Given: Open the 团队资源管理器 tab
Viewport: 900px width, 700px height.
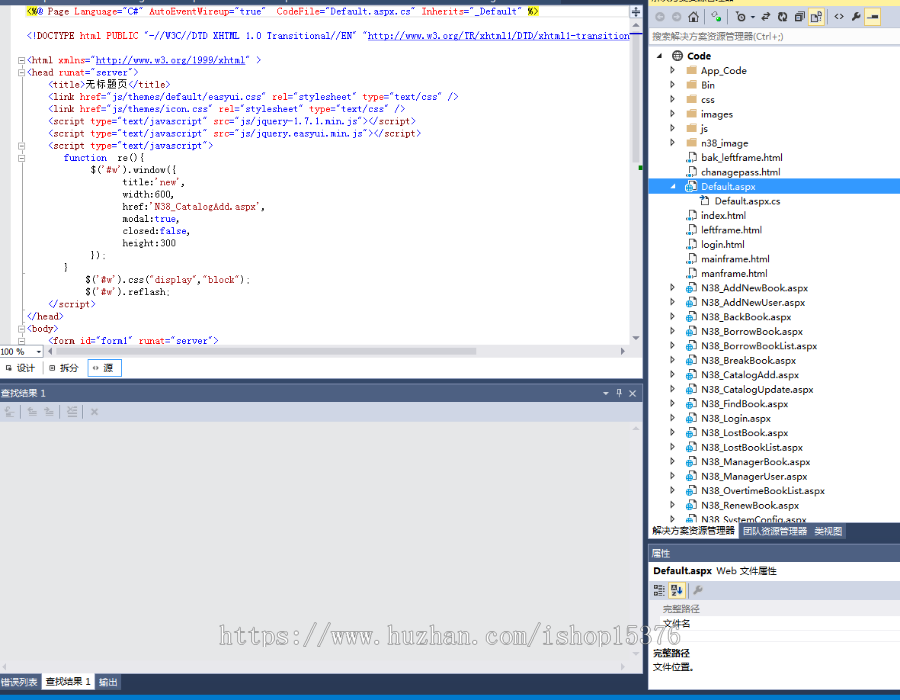Looking at the screenshot, I should pyautogui.click(x=775, y=531).
